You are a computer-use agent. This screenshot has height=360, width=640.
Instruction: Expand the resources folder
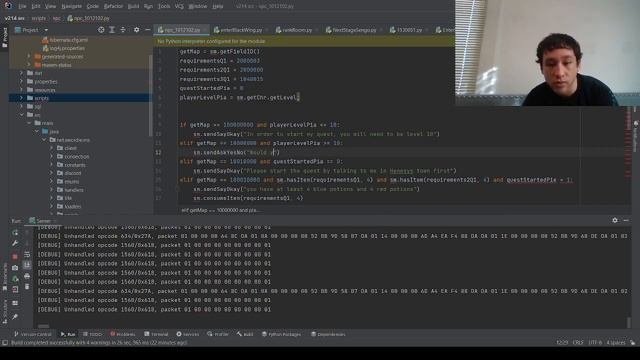coord(21,89)
